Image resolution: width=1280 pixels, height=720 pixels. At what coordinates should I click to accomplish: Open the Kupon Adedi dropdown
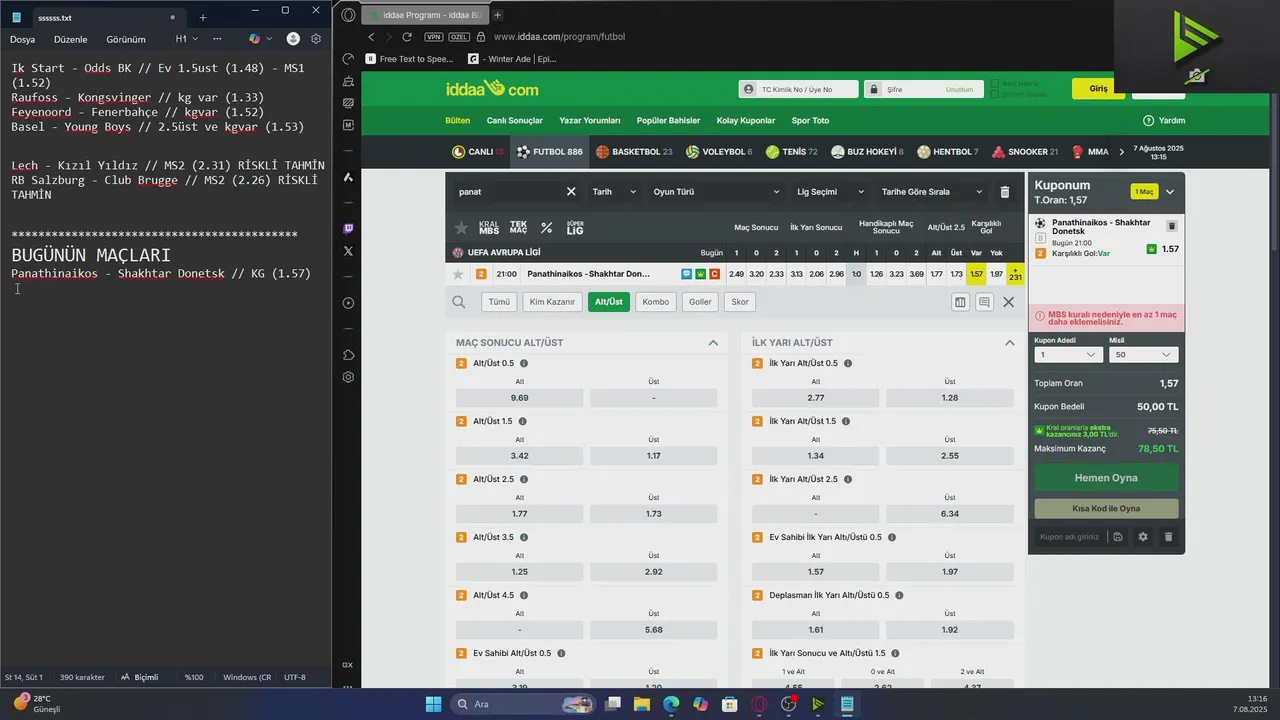1068,355
